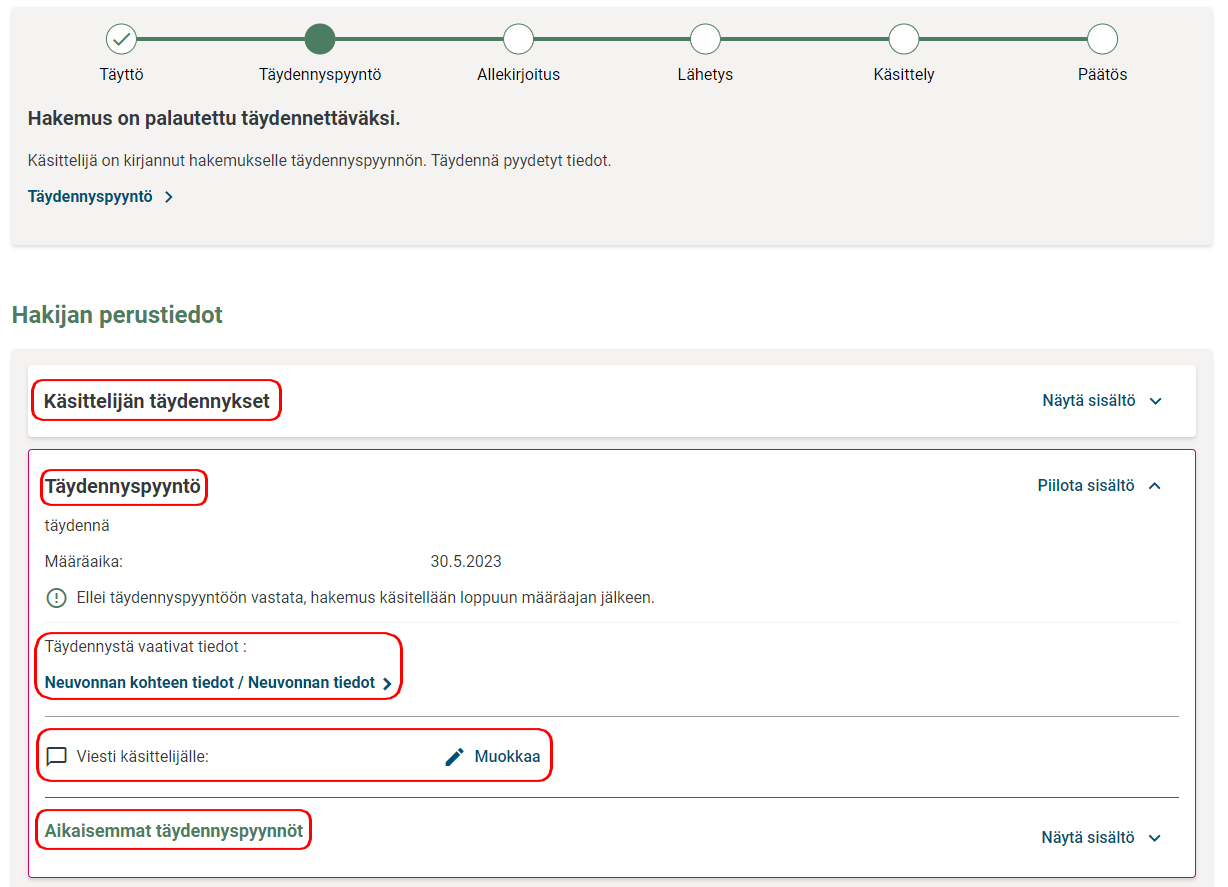Screen dimensions: 1228x887
Task: Click the chevron after top Täydennyspyyntö link
Action: click(x=169, y=197)
